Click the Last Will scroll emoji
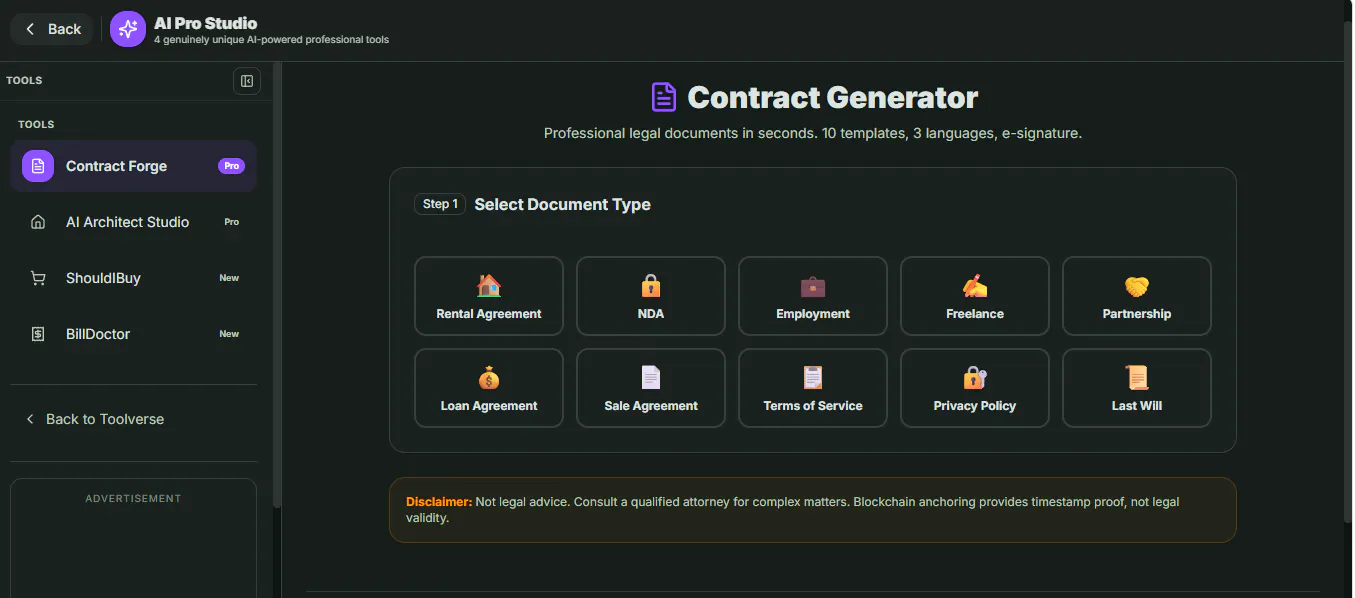 [1137, 378]
